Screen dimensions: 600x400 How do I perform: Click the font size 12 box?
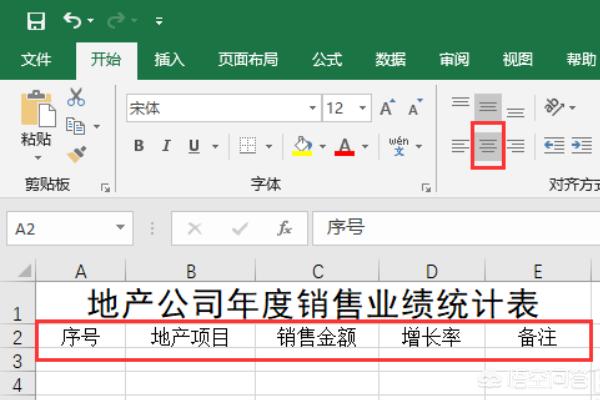[x=340, y=108]
